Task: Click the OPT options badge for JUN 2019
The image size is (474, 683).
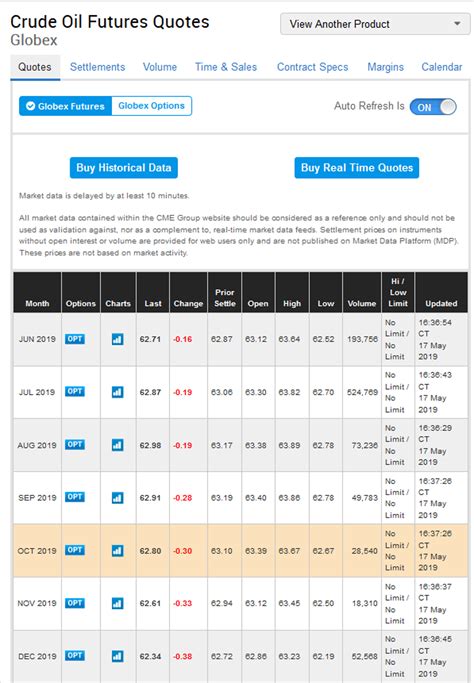Action: [x=75, y=339]
